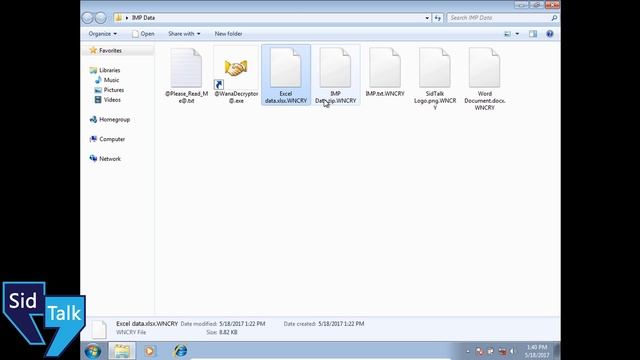Select the SidTalk Logo.png.WNCRY file
640x360 pixels.
point(435,78)
